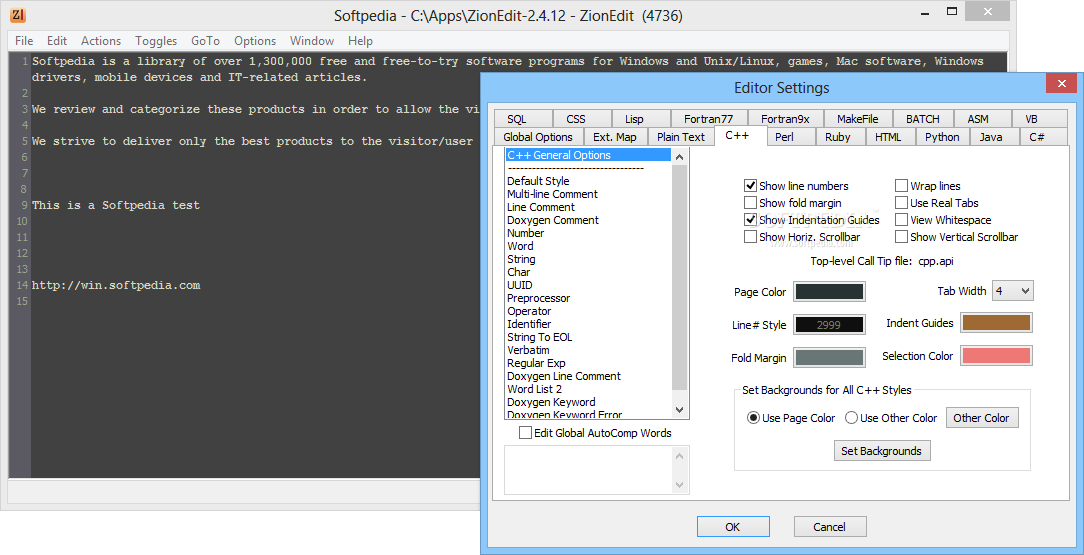The width and height of the screenshot is (1084, 555).
Task: Enable Show Vertical Scrollbar
Action: pos(901,237)
